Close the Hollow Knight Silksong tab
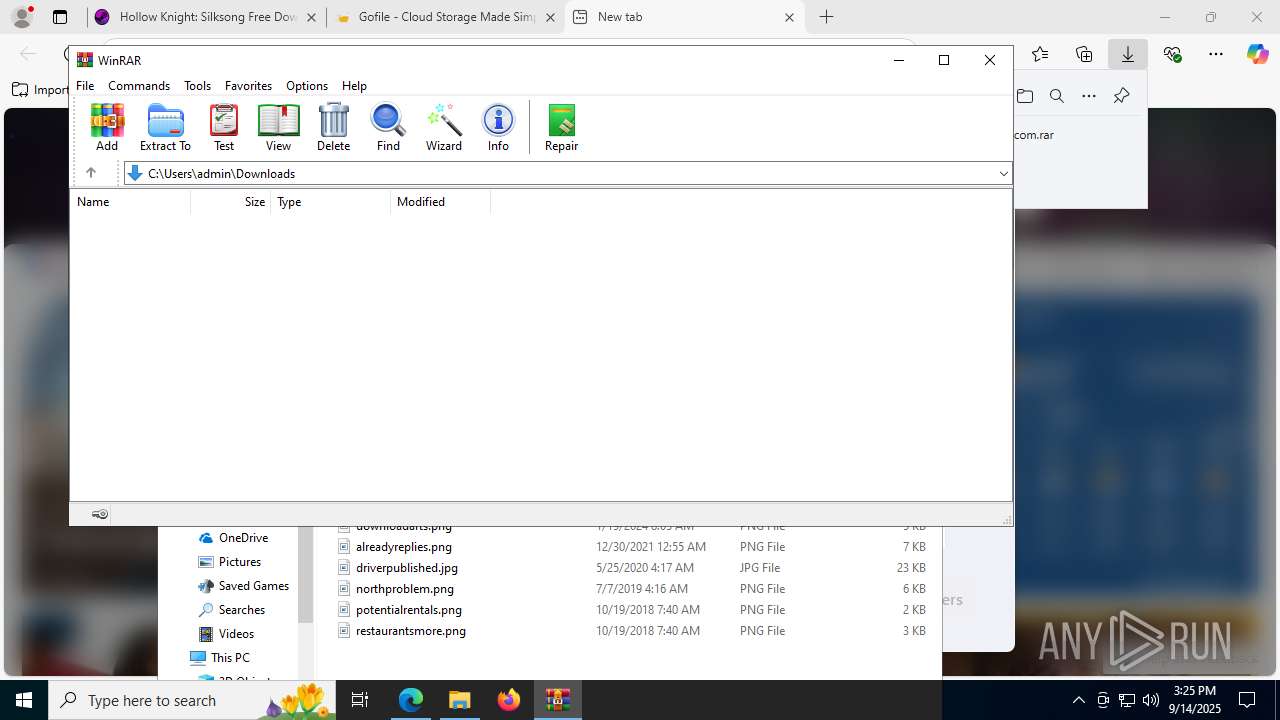1280x720 pixels. [312, 17]
